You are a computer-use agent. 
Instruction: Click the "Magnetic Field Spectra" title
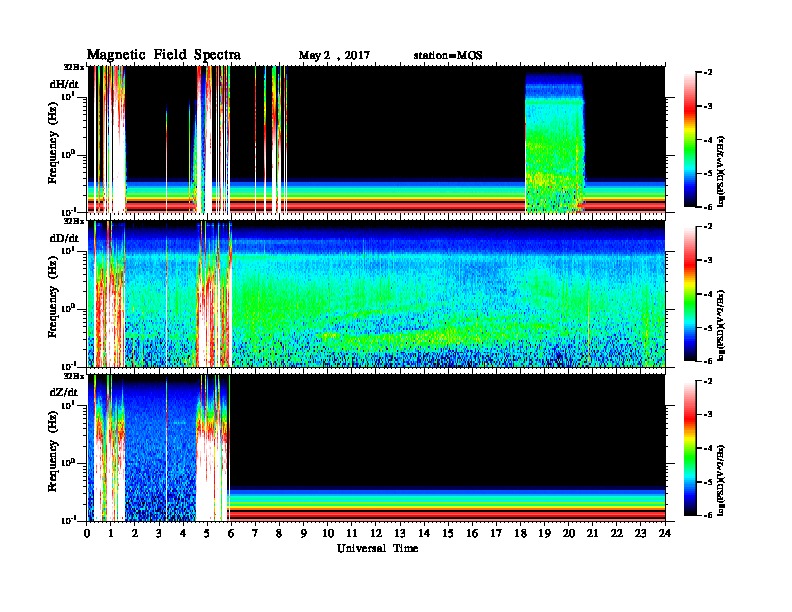[x=164, y=55]
